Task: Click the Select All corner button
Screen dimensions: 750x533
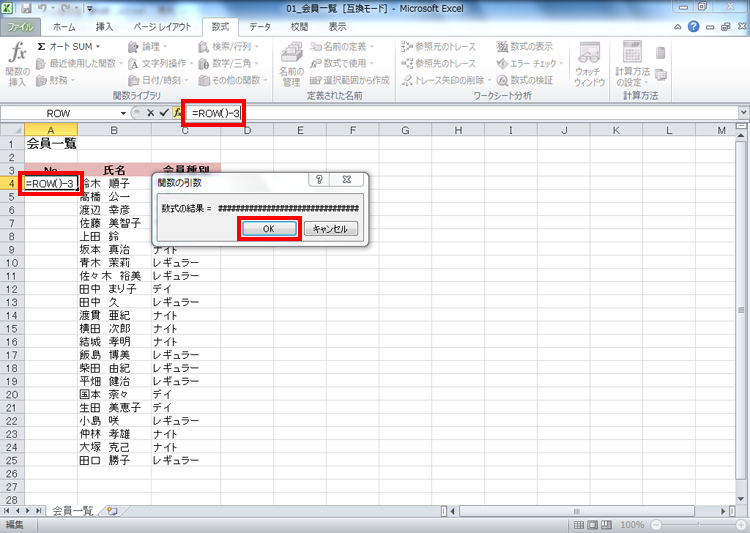Action: point(12,130)
